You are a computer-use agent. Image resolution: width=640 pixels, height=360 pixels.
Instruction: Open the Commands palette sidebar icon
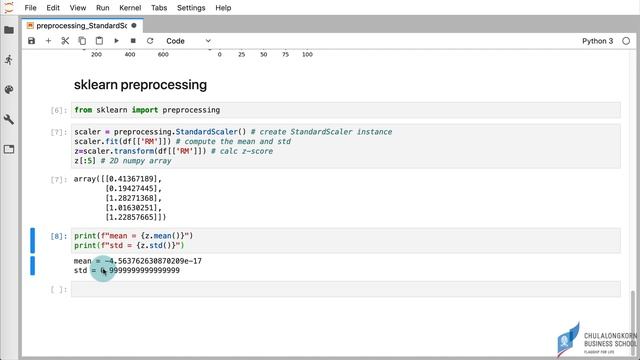point(9,90)
